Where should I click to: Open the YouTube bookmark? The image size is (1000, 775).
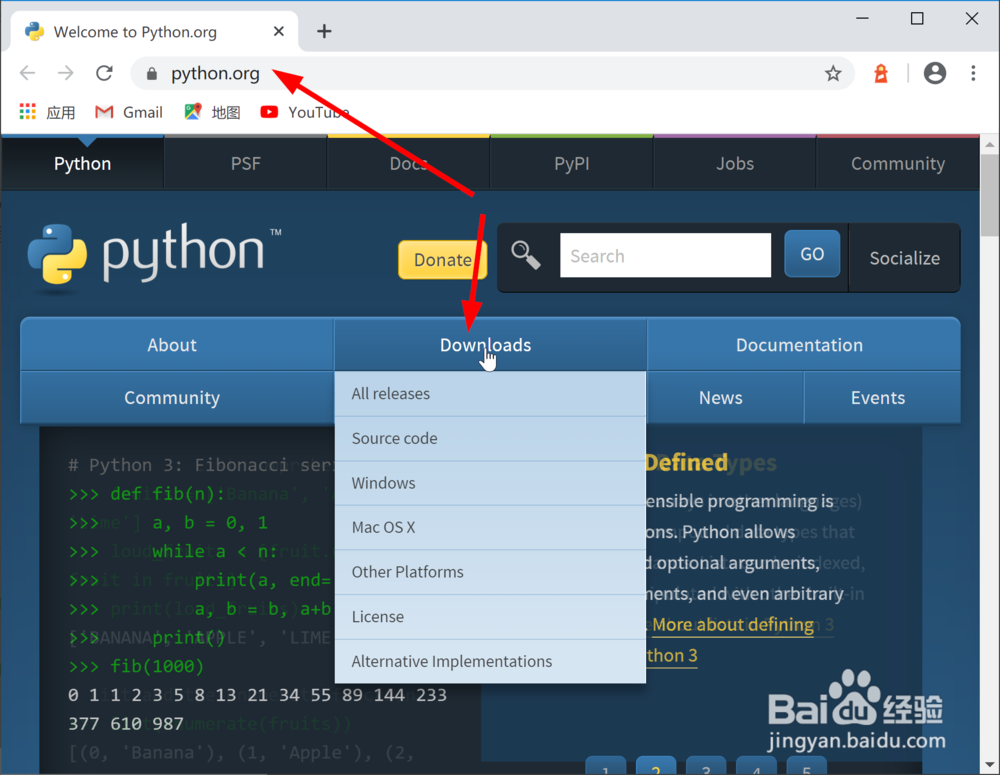[x=305, y=112]
